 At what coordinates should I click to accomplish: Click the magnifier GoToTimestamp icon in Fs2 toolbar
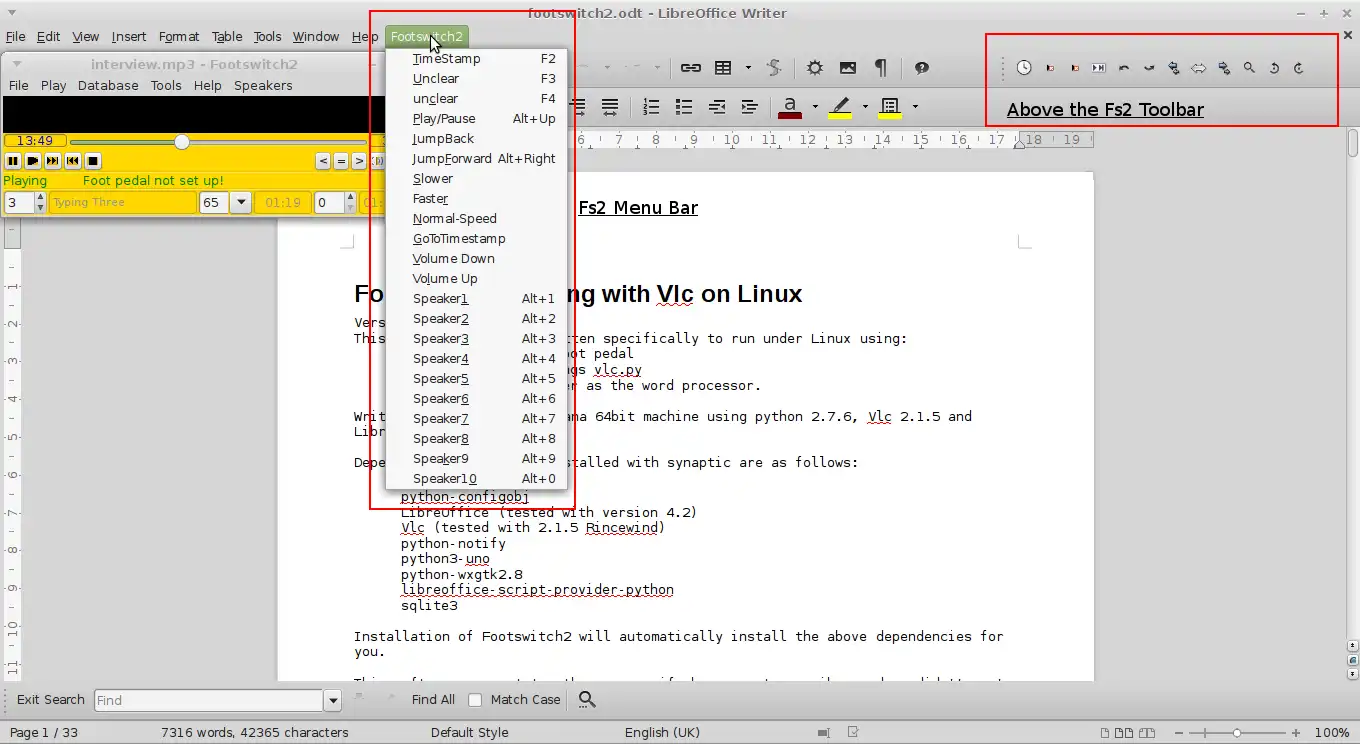coord(1249,68)
